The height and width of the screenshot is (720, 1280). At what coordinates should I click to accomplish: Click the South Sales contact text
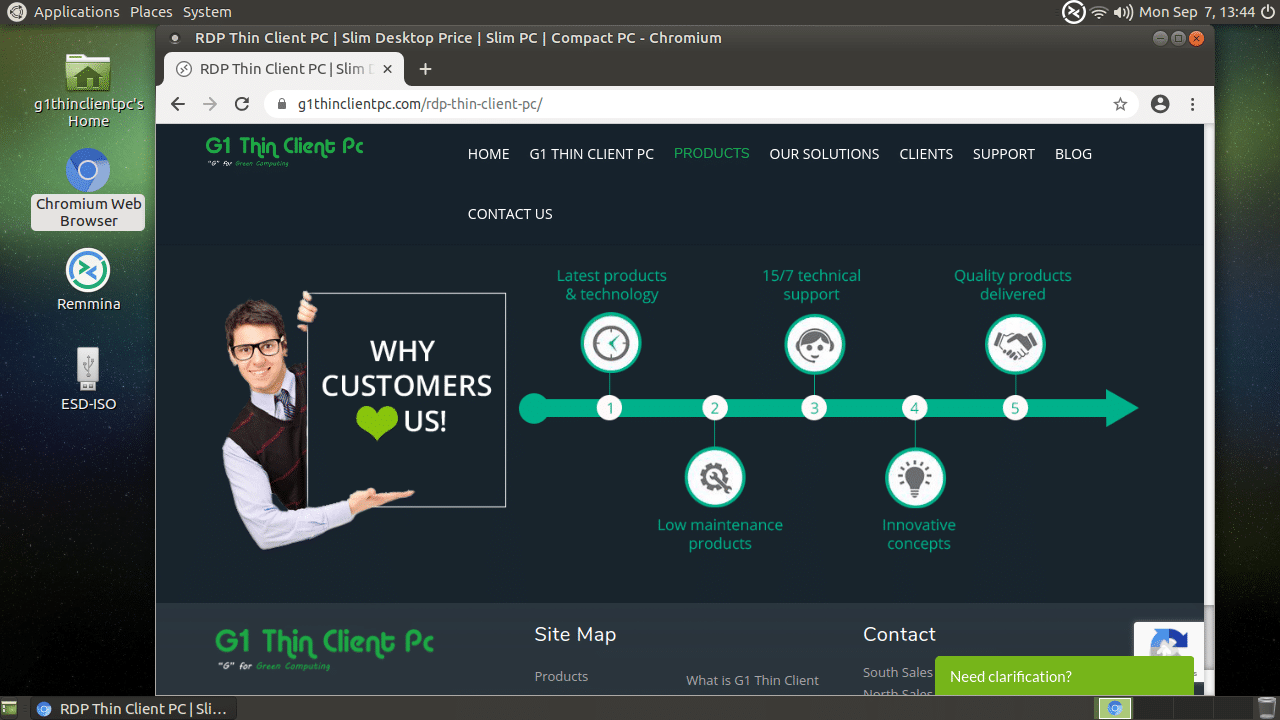click(x=897, y=672)
